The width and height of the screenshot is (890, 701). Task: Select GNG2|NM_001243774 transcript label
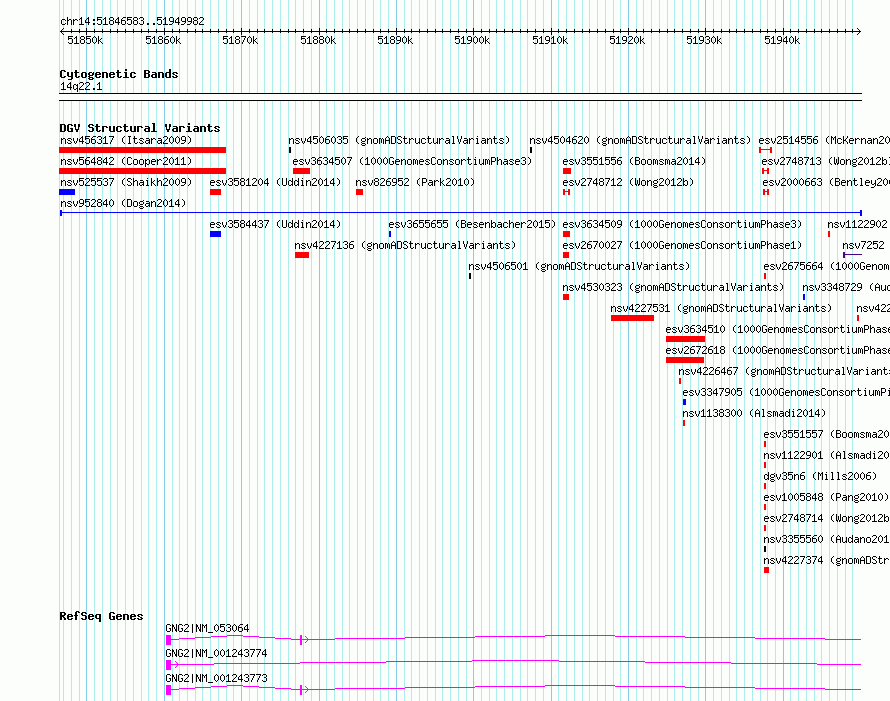(x=216, y=653)
